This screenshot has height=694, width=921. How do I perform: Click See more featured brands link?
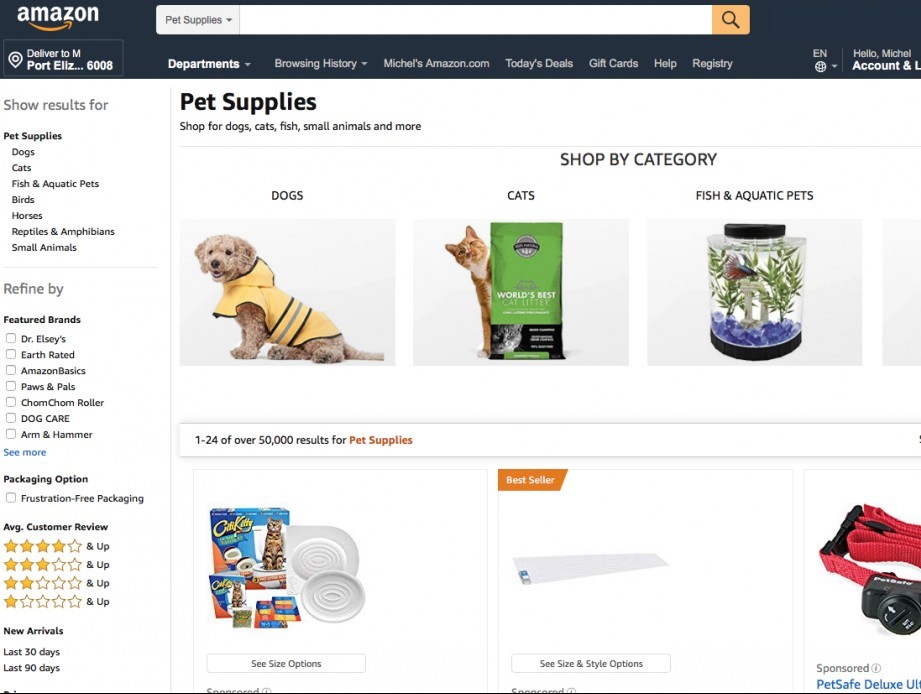click(25, 452)
